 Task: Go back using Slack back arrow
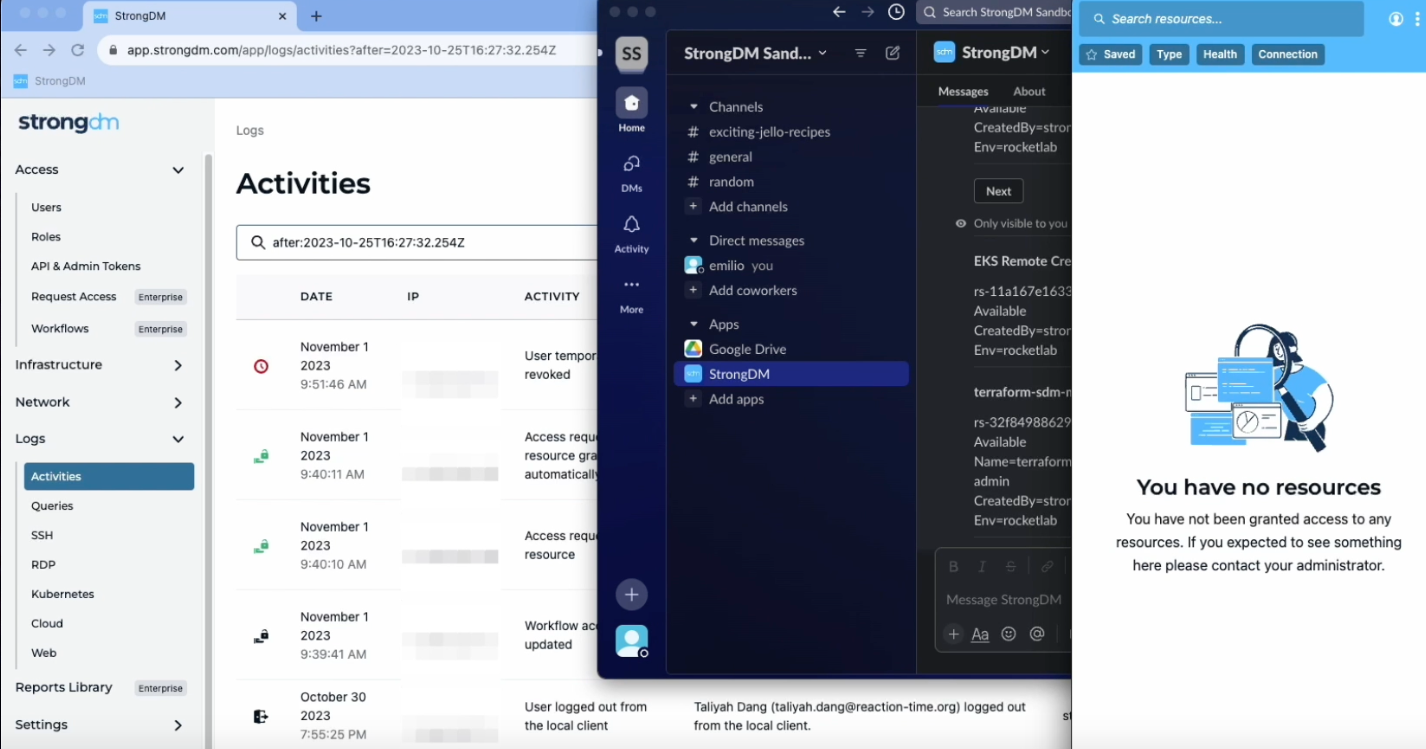point(839,12)
